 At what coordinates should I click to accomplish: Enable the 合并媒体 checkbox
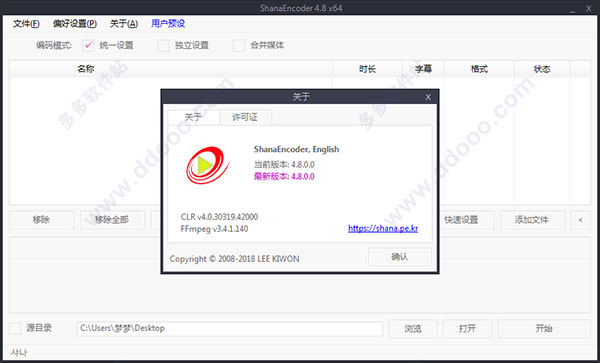(239, 46)
